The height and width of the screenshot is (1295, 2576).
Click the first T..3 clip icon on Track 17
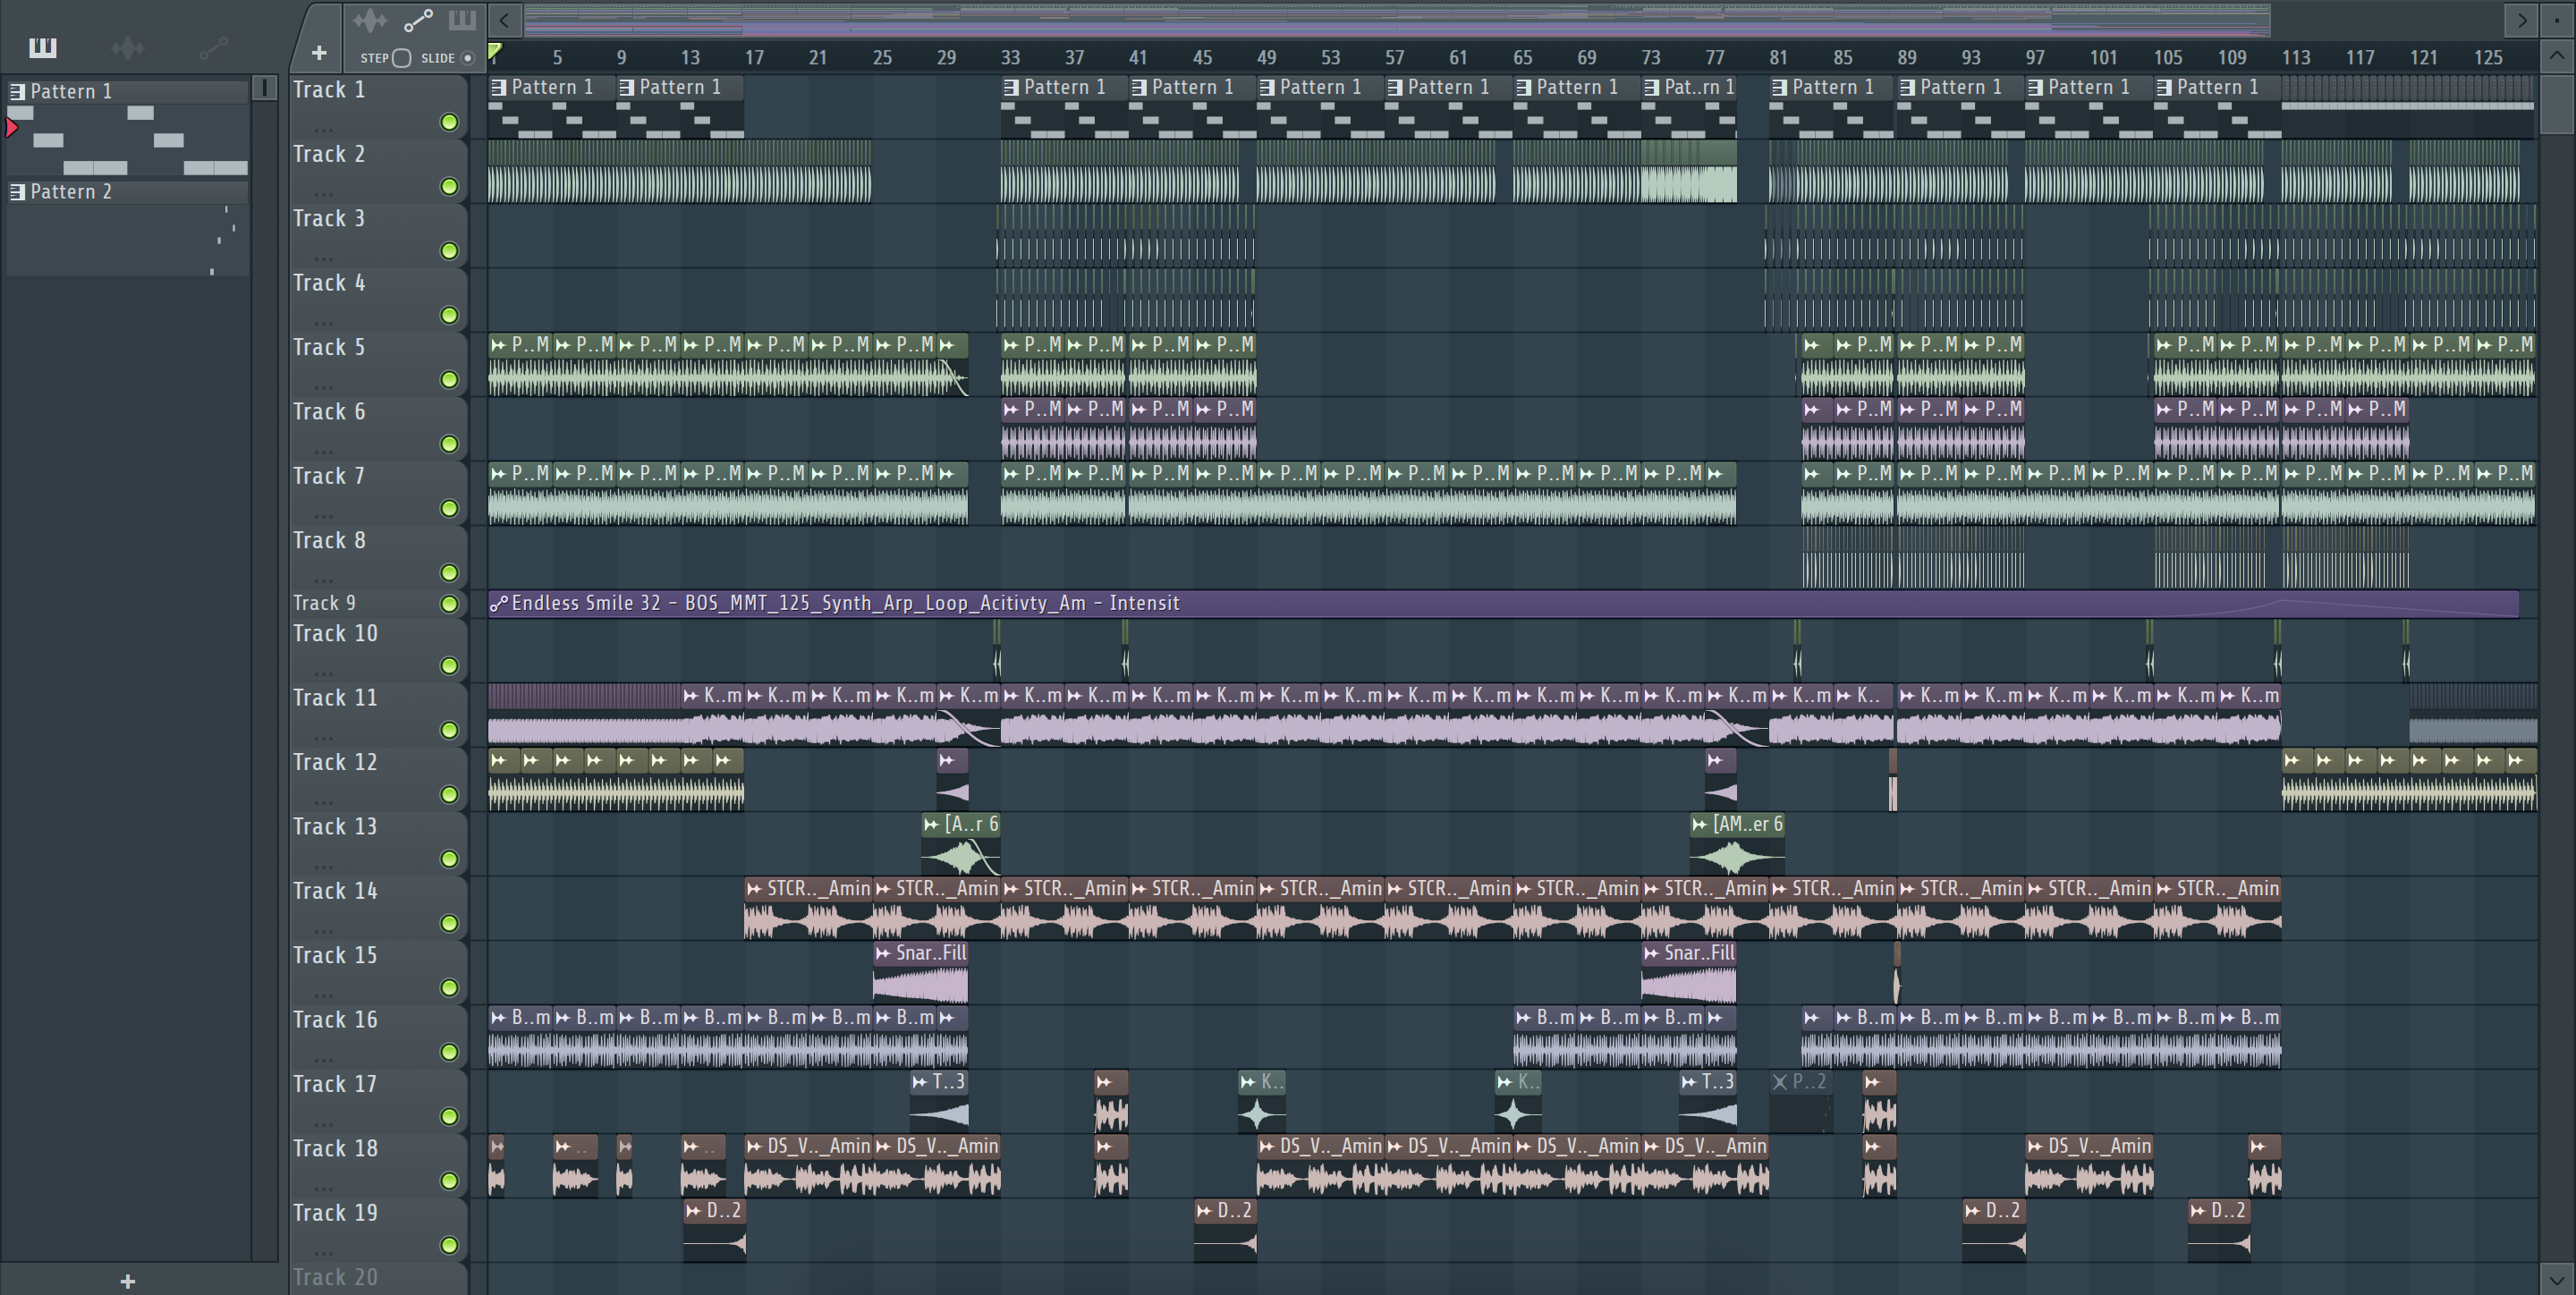click(x=920, y=1082)
